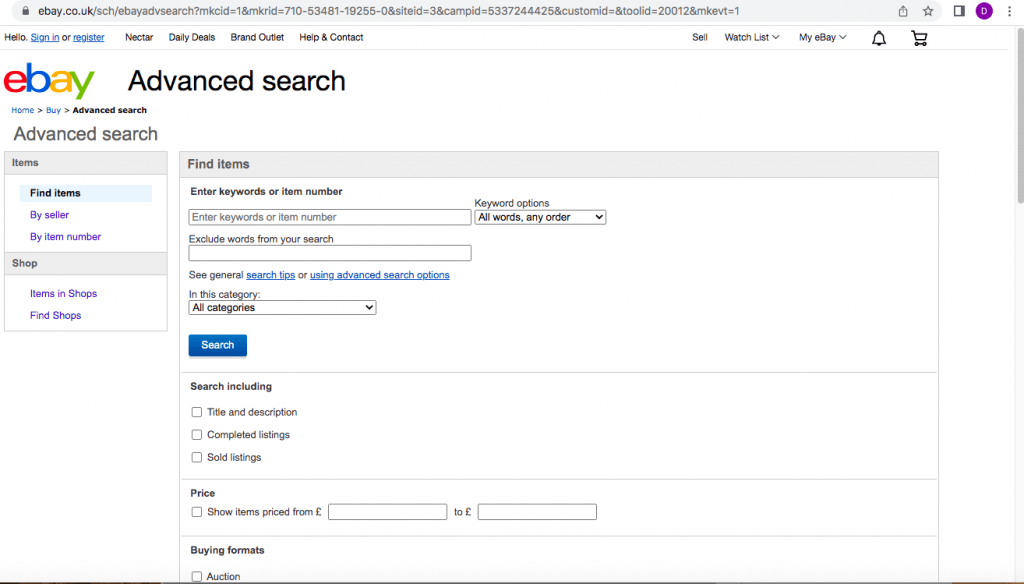Click the address bar padlock icon
The width and height of the screenshot is (1024, 584).
click(x=26, y=11)
